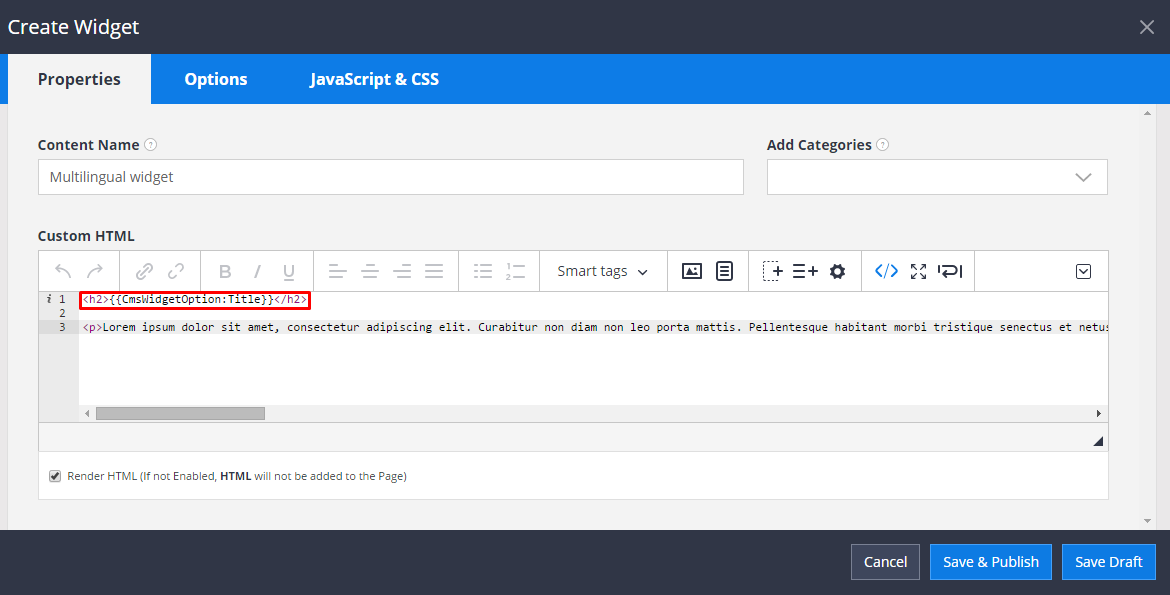
Task: Toggle the Render HTML option
Action: [55, 475]
